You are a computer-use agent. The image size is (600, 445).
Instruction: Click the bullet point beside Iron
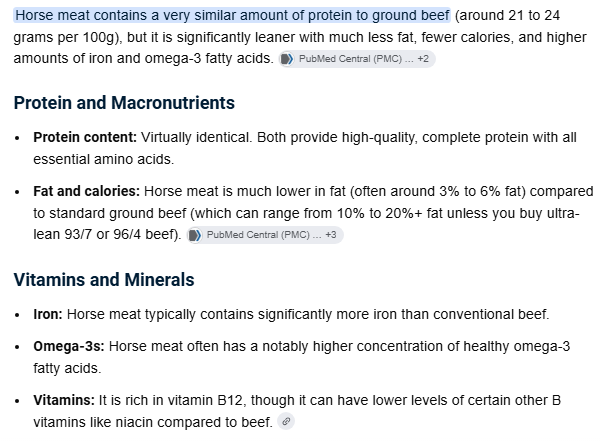[17, 315]
